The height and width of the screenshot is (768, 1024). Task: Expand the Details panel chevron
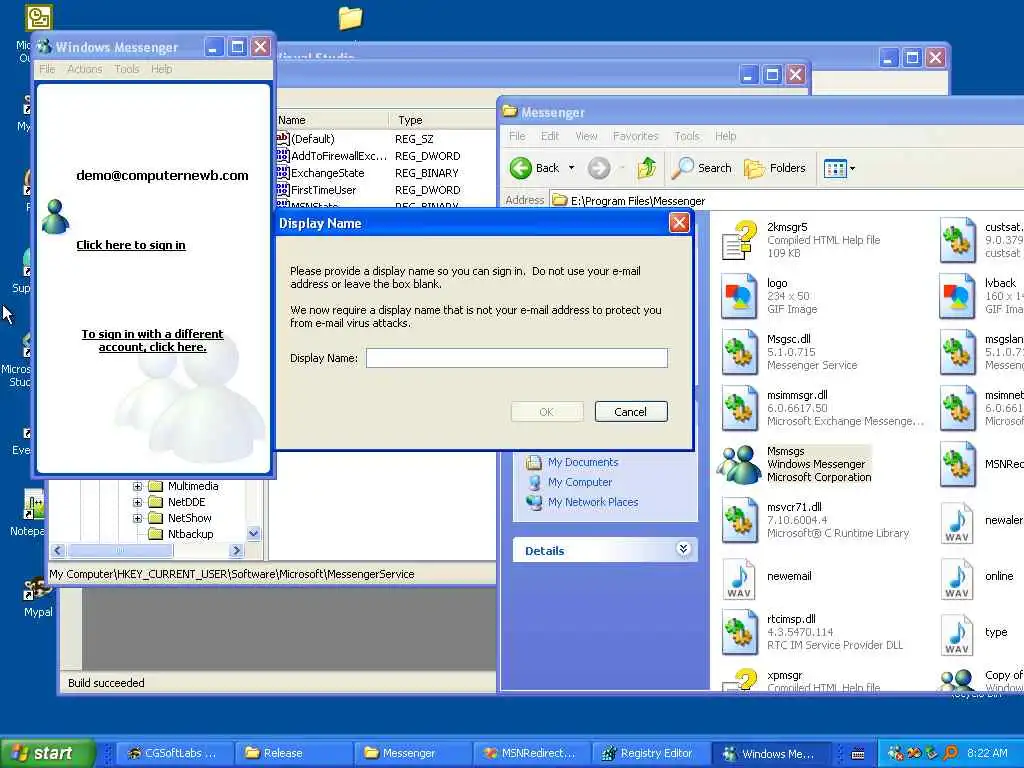[x=683, y=549]
